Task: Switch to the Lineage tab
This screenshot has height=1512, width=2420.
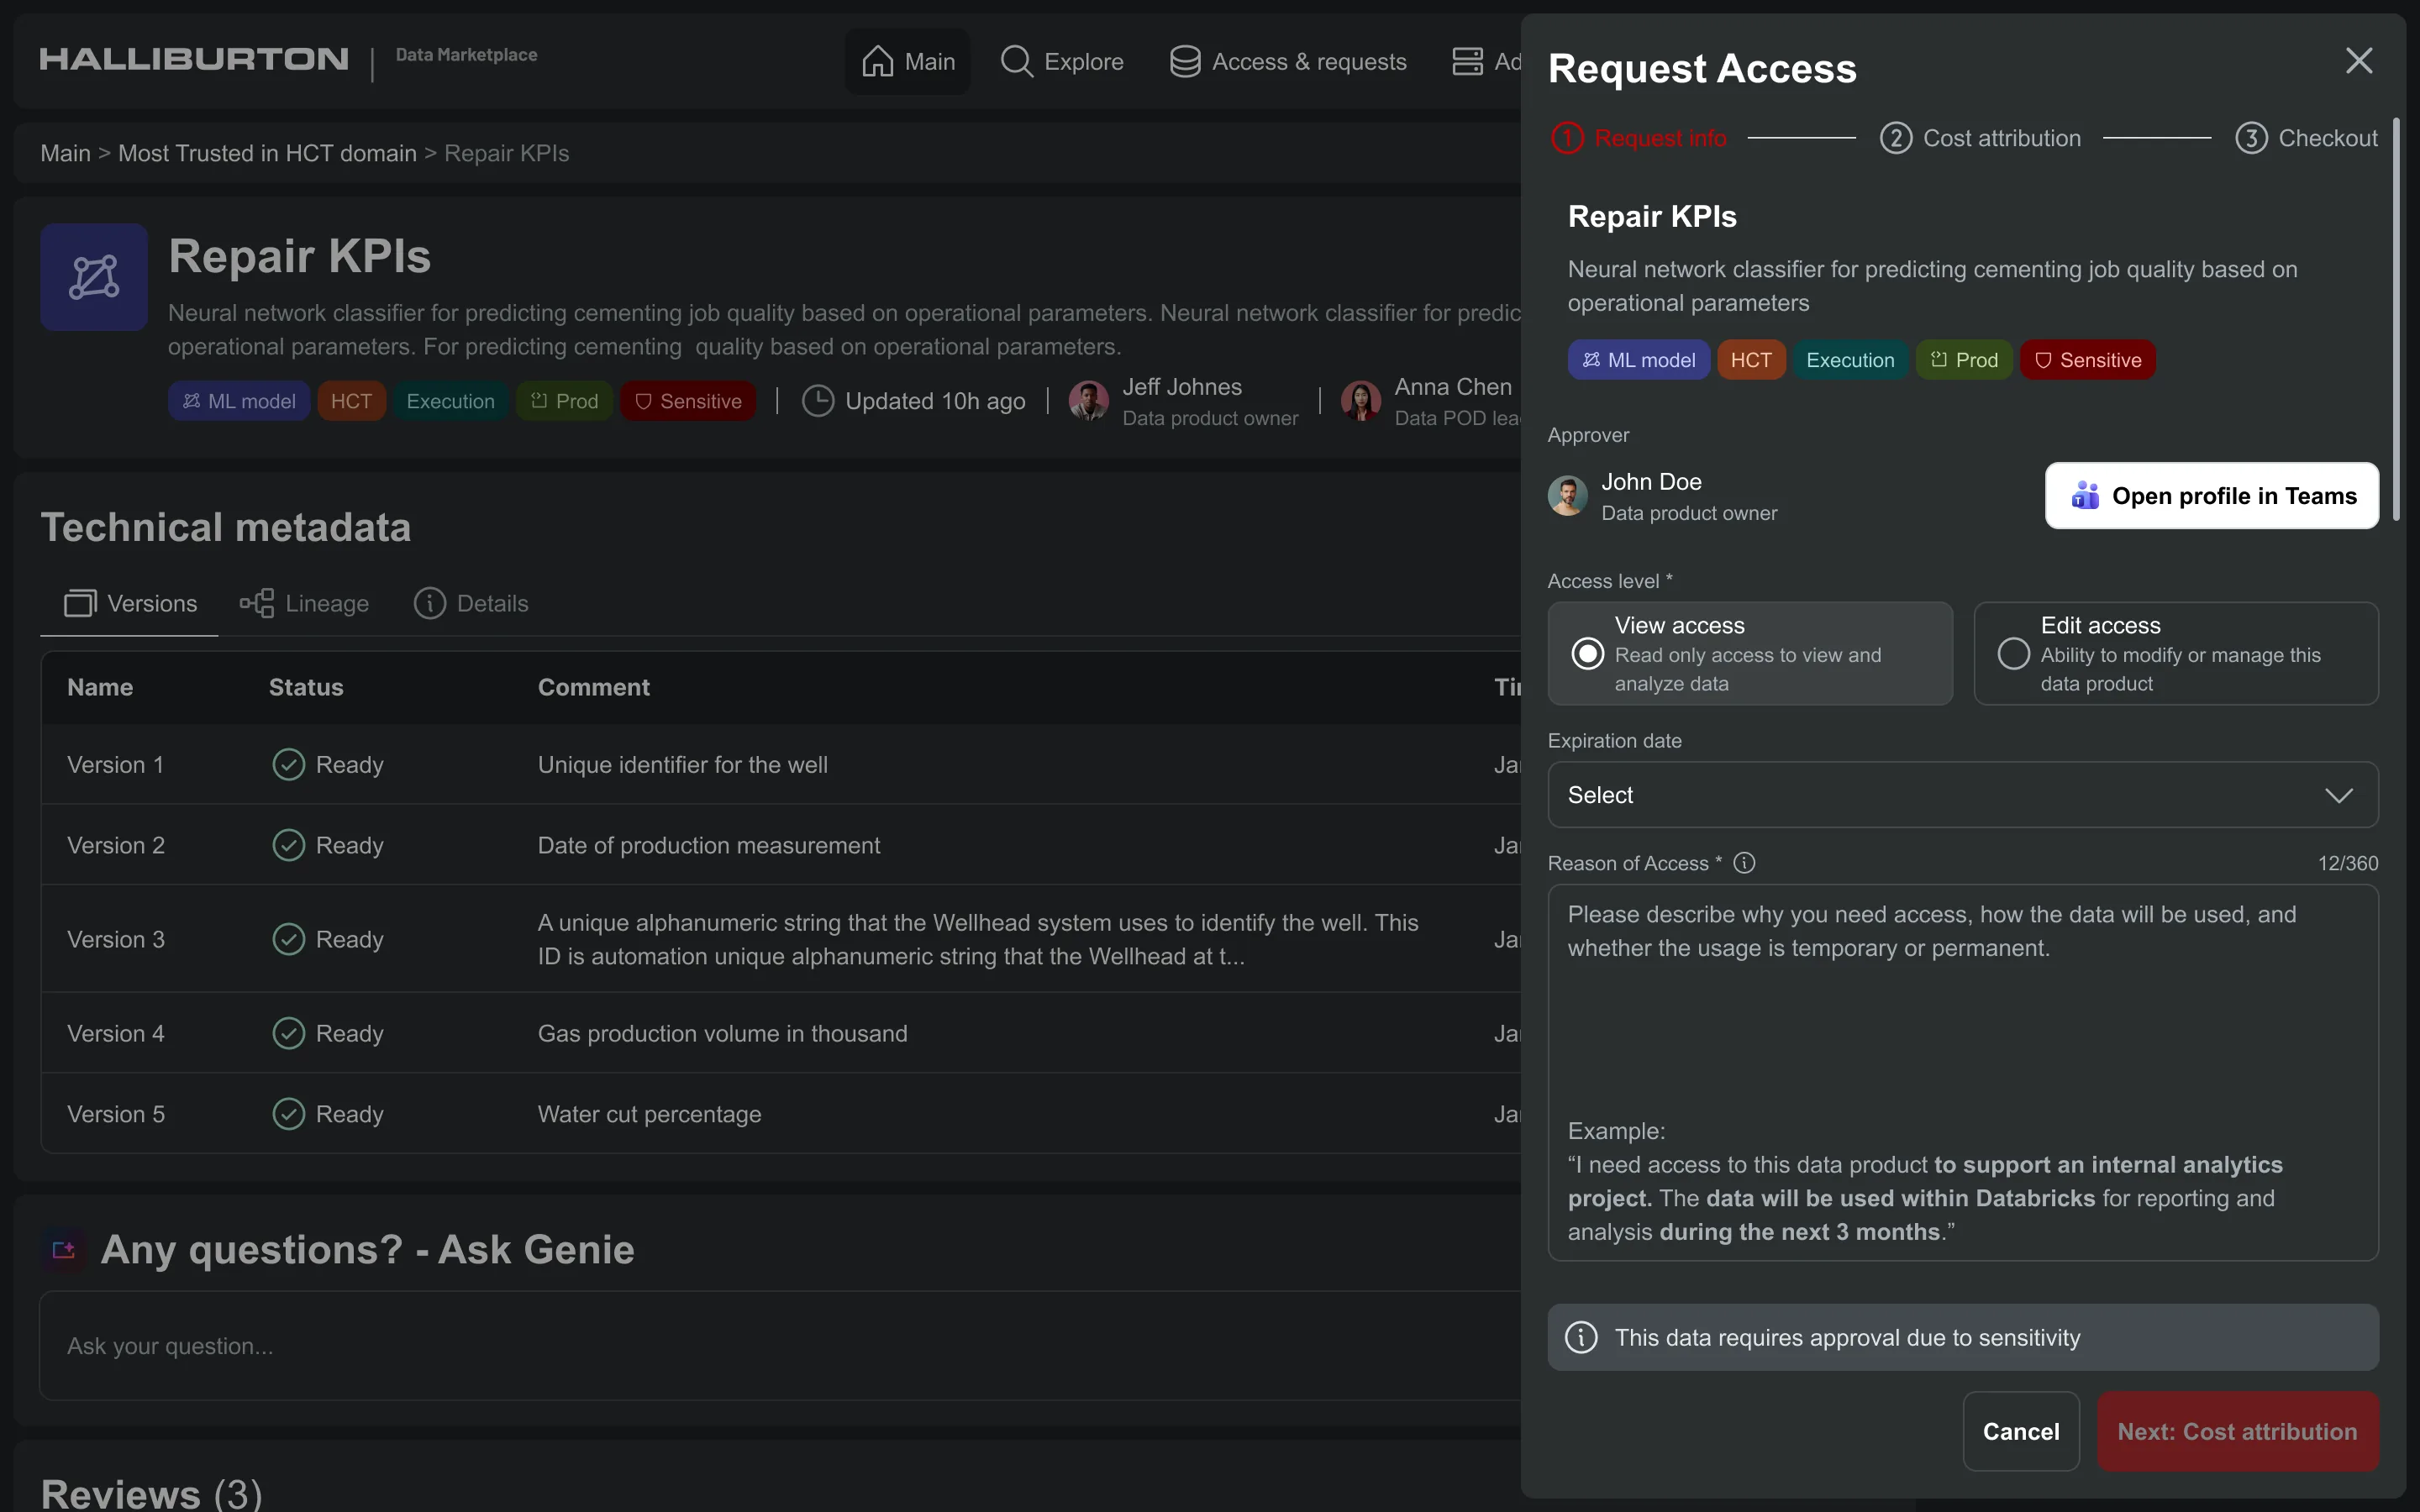Action: [304, 604]
